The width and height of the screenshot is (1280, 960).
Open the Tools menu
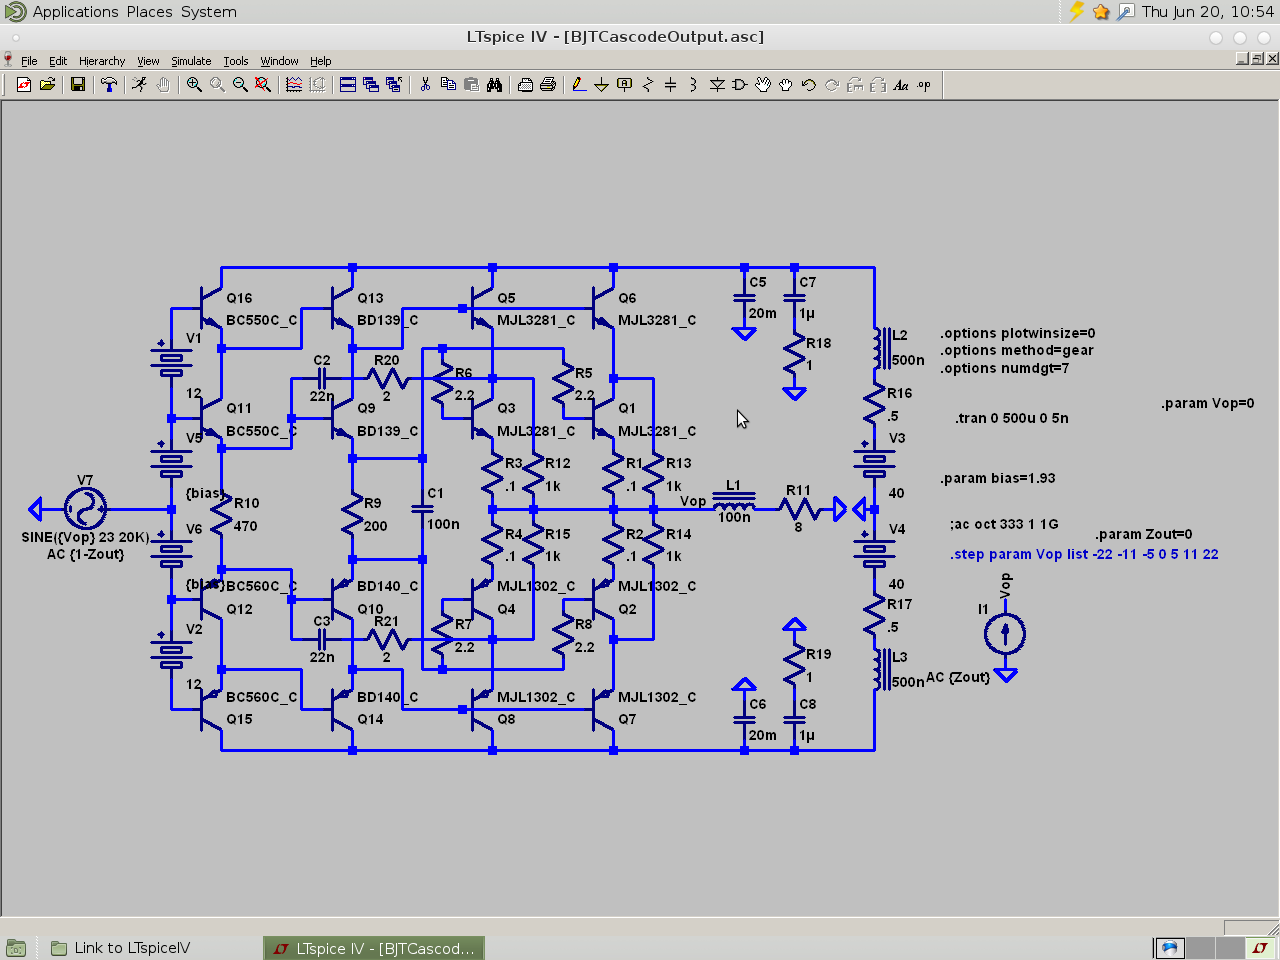(236, 61)
